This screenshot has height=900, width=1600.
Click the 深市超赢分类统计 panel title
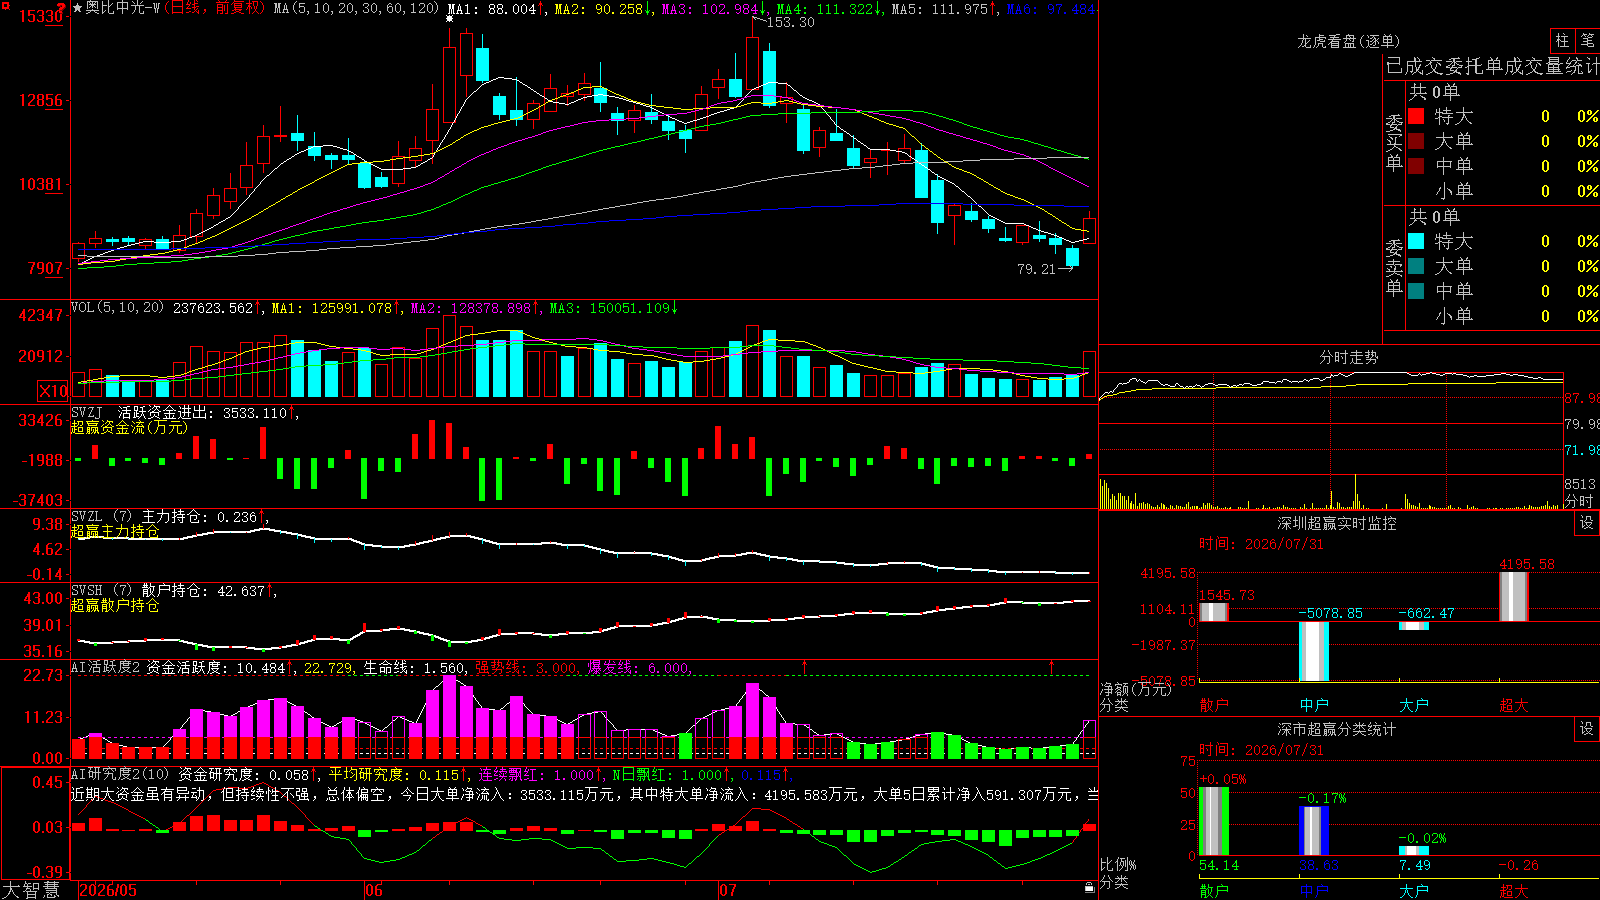[x=1337, y=729]
